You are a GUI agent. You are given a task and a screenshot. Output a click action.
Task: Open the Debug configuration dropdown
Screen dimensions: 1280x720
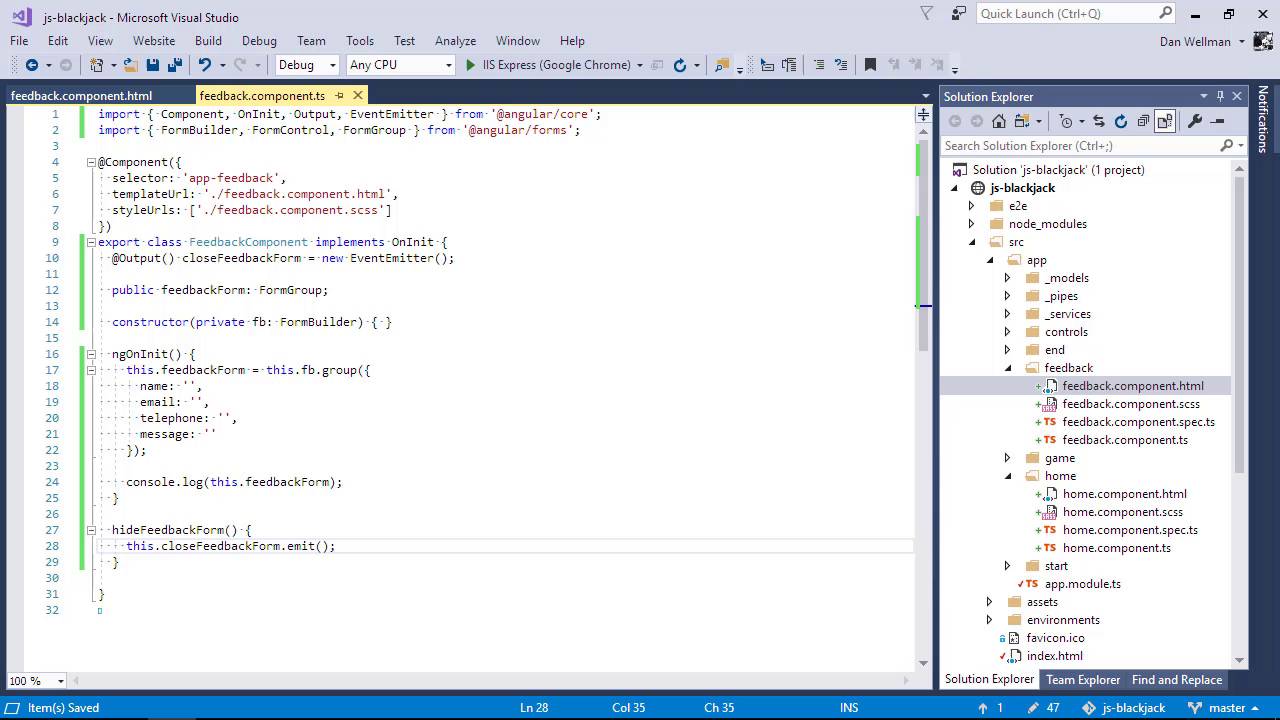pos(307,65)
